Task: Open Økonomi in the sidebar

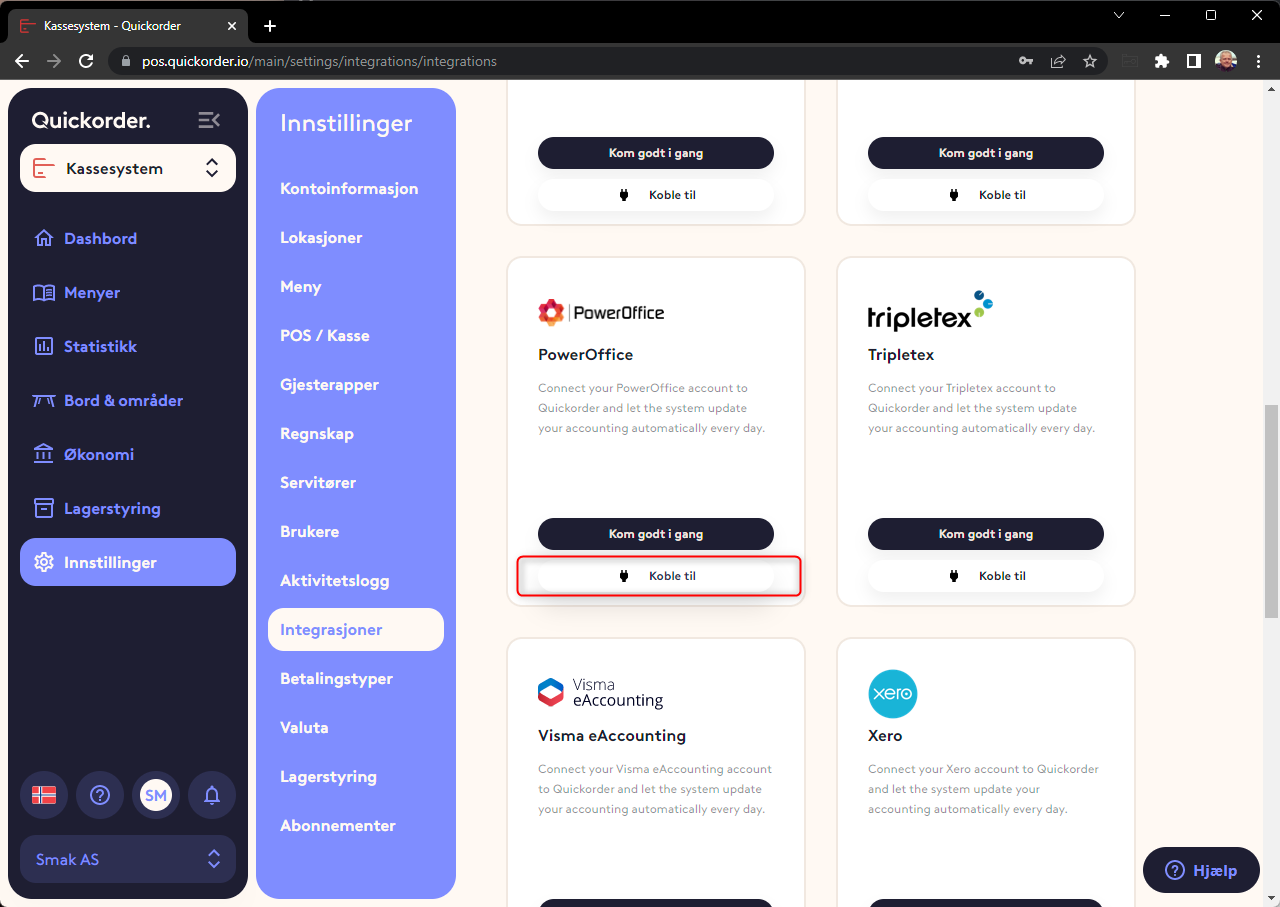Action: pos(128,454)
